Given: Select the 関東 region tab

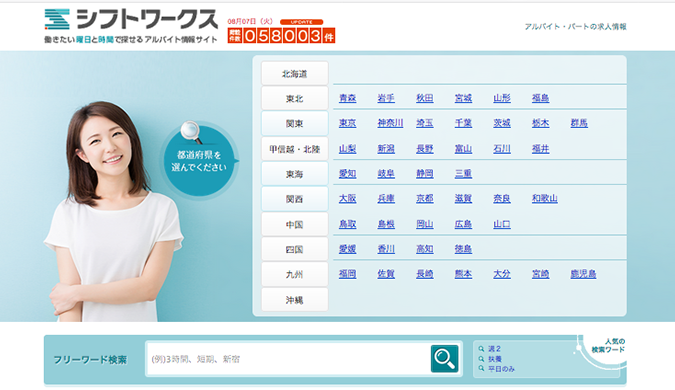Looking at the screenshot, I should tap(294, 124).
